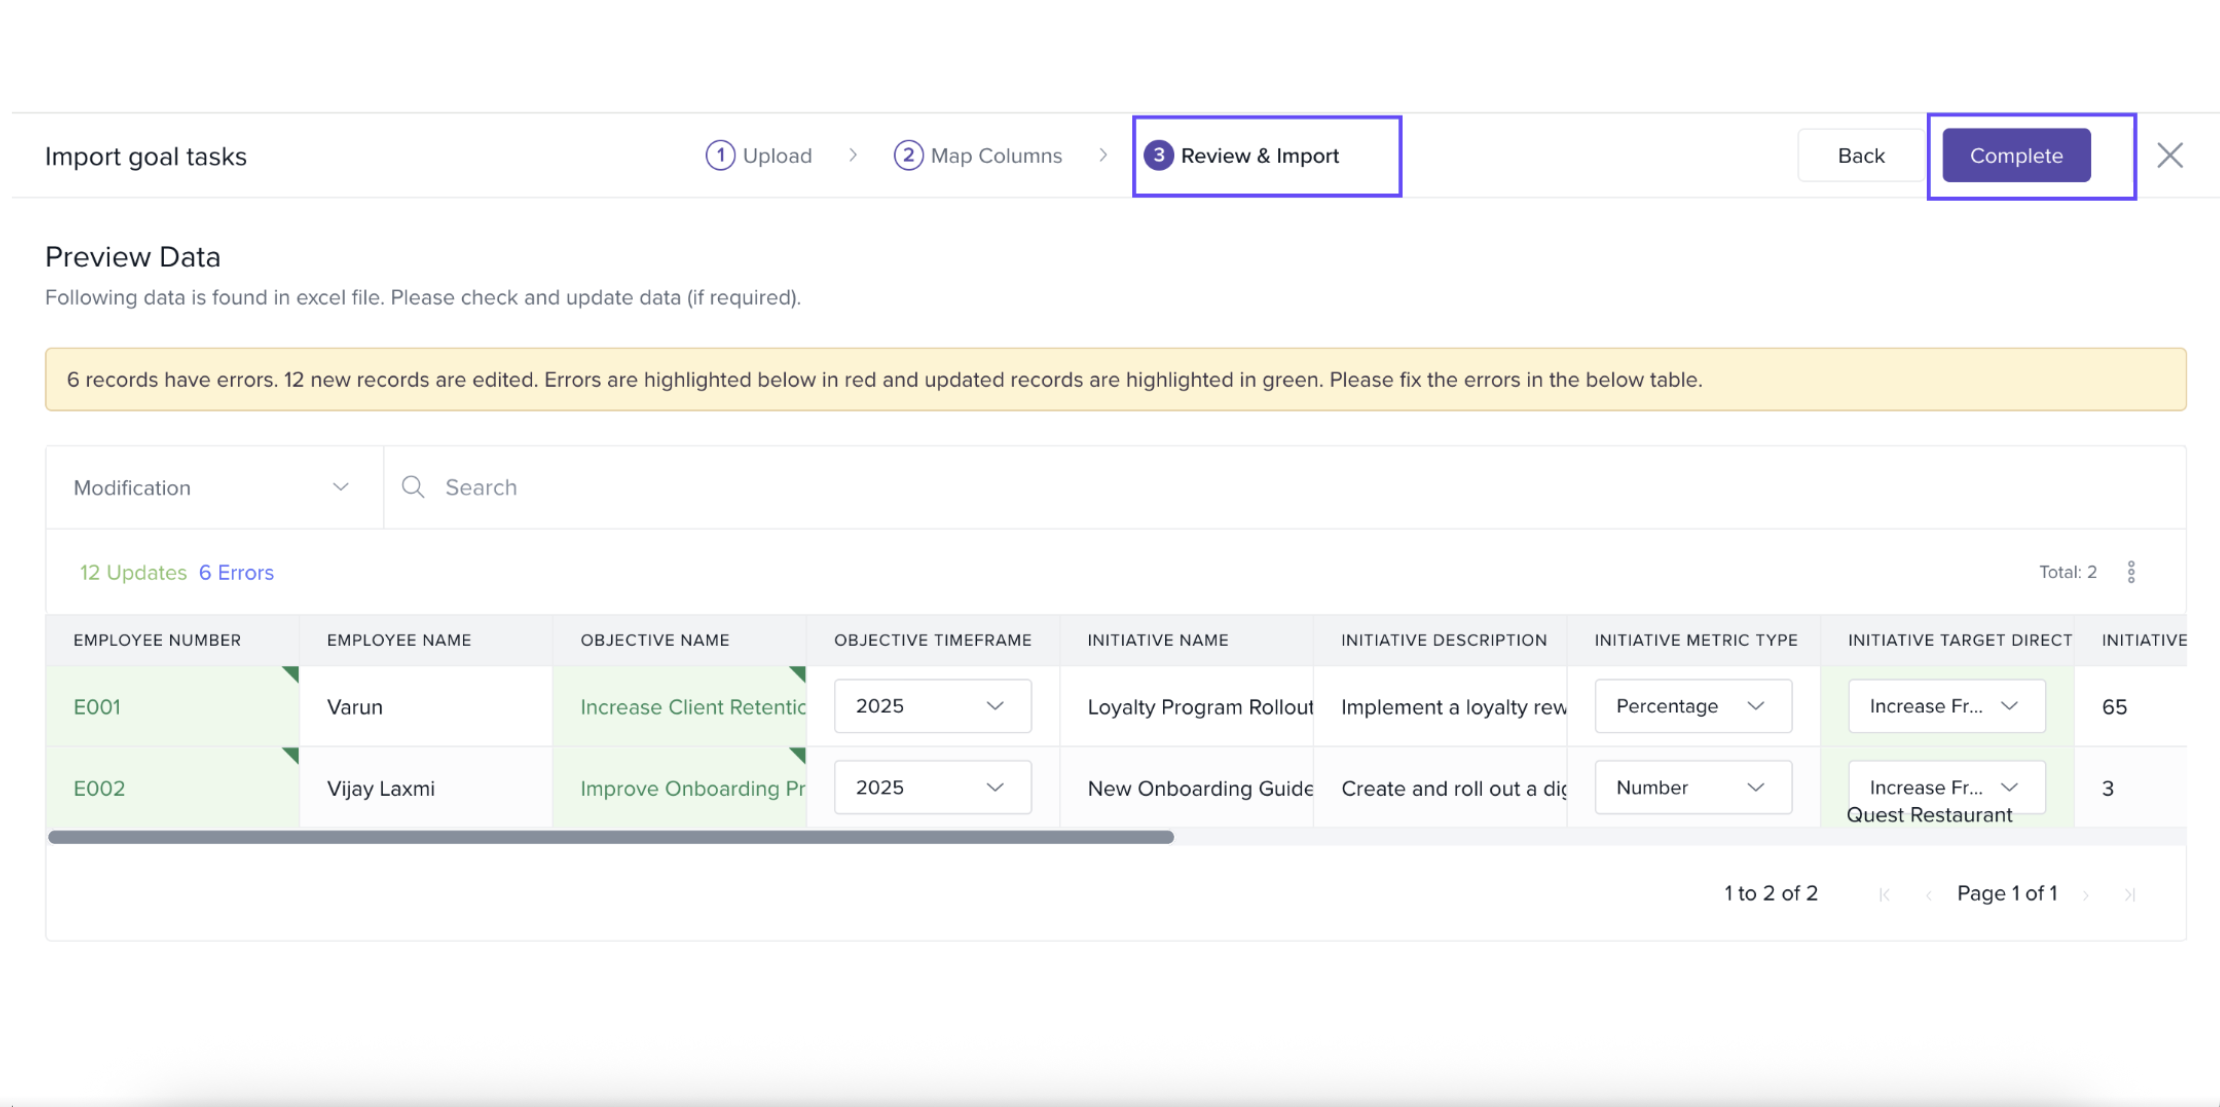Open the three-dot table options menu
The width and height of the screenshot is (2220, 1107).
click(2131, 572)
